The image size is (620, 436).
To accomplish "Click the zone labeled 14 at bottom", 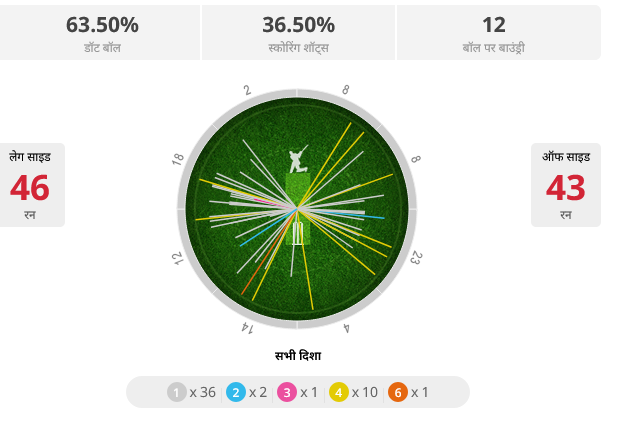I will click(248, 328).
